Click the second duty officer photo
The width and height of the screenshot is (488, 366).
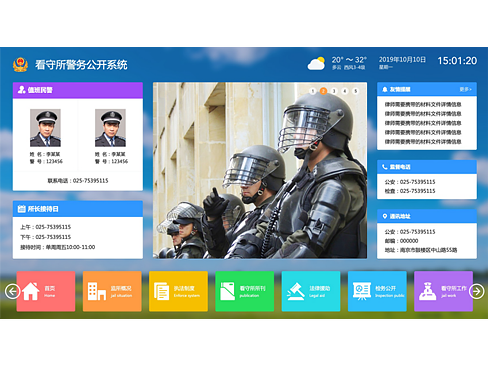(x=110, y=128)
